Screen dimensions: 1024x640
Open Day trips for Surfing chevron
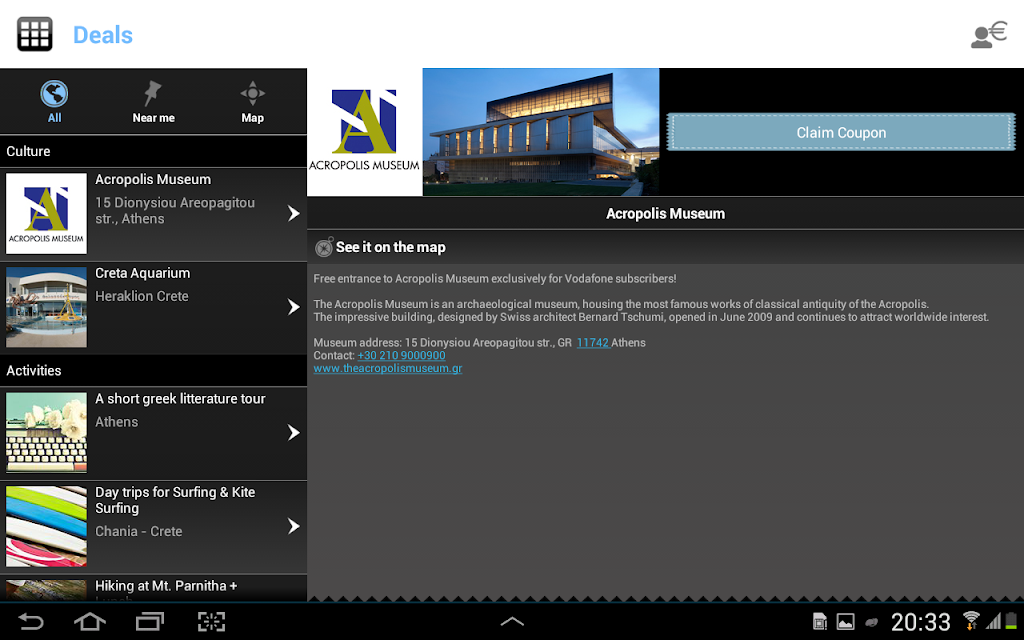[x=293, y=526]
